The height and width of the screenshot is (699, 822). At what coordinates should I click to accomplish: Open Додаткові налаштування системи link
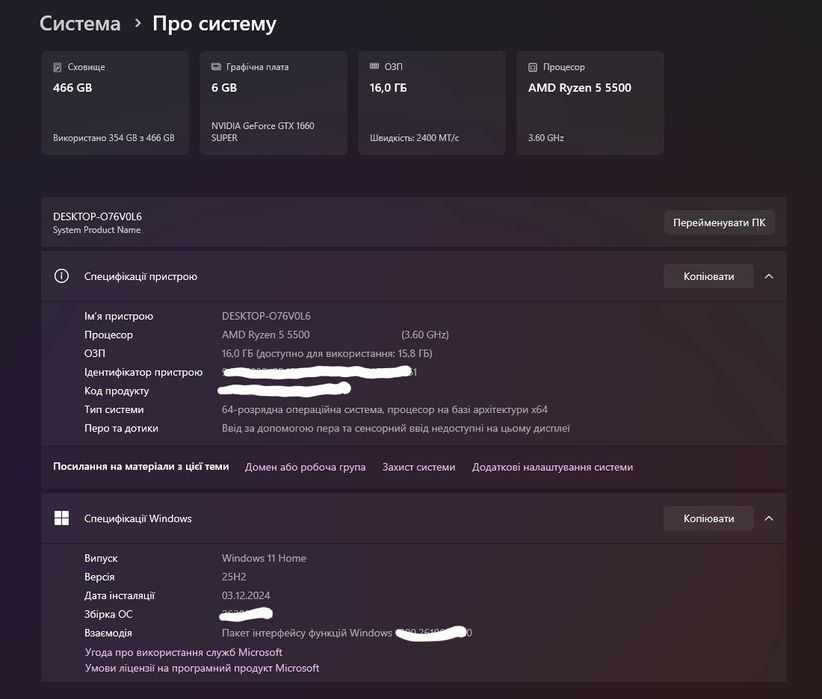coord(552,467)
